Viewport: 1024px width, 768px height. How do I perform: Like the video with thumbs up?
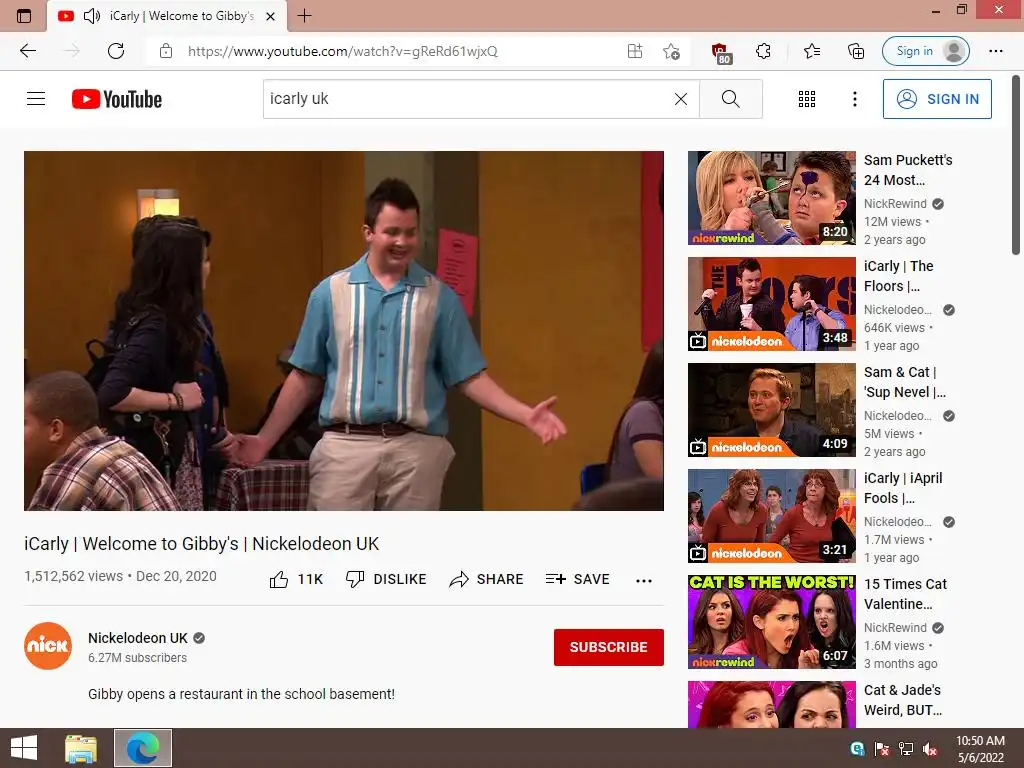click(296, 579)
